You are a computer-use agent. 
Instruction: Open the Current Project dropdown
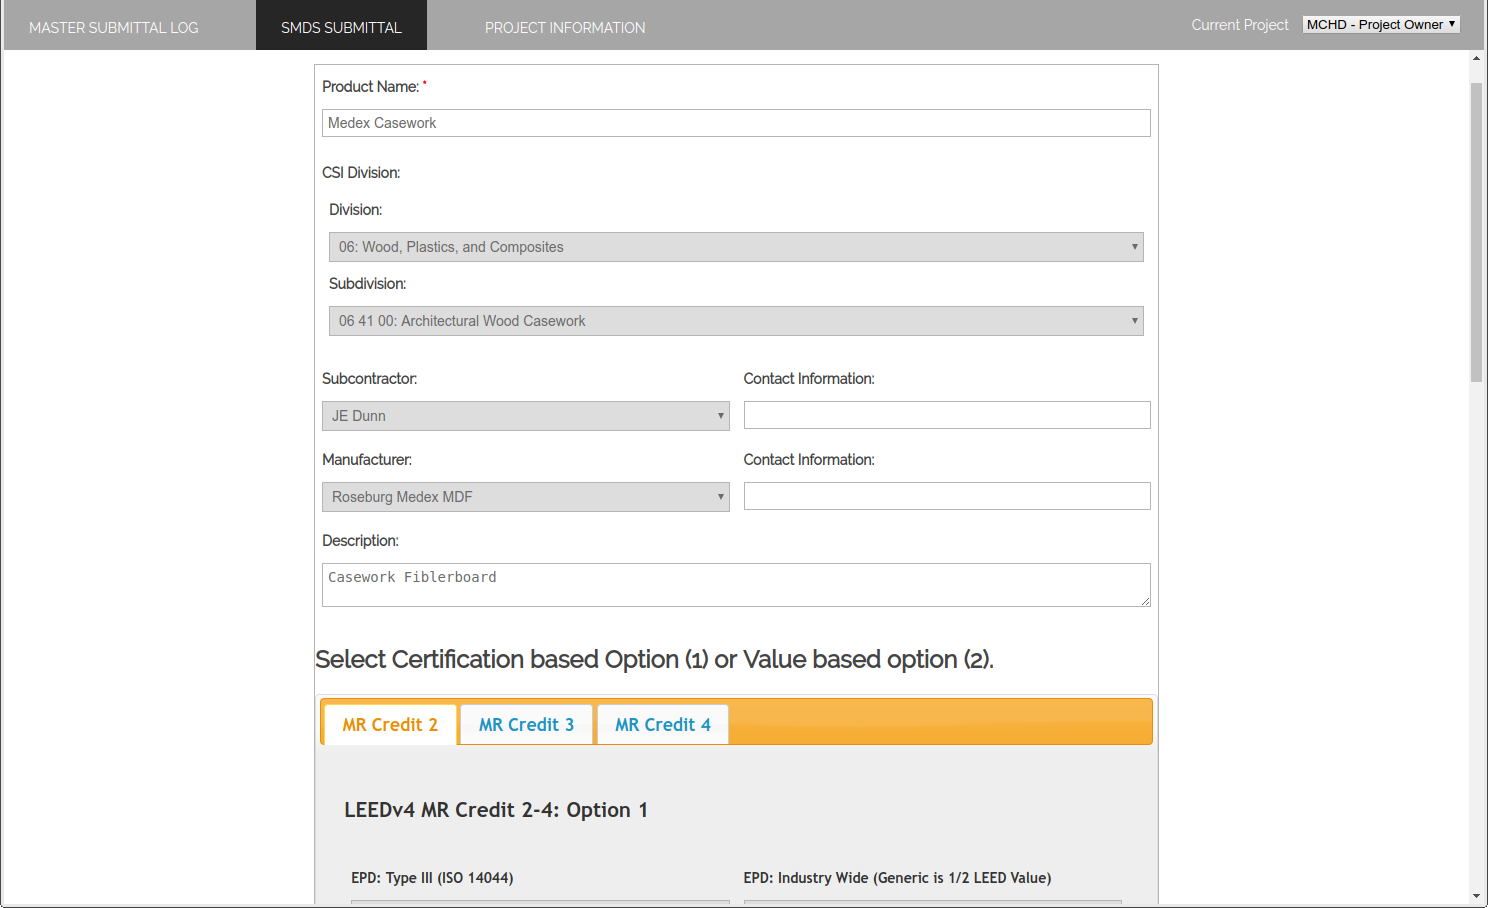[x=1380, y=25]
